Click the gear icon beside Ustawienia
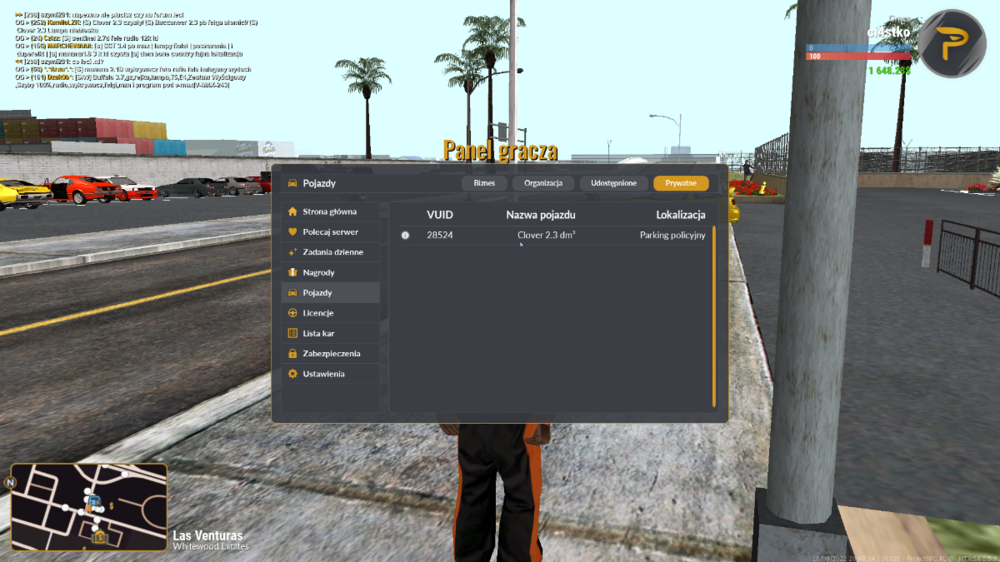 [x=293, y=374]
